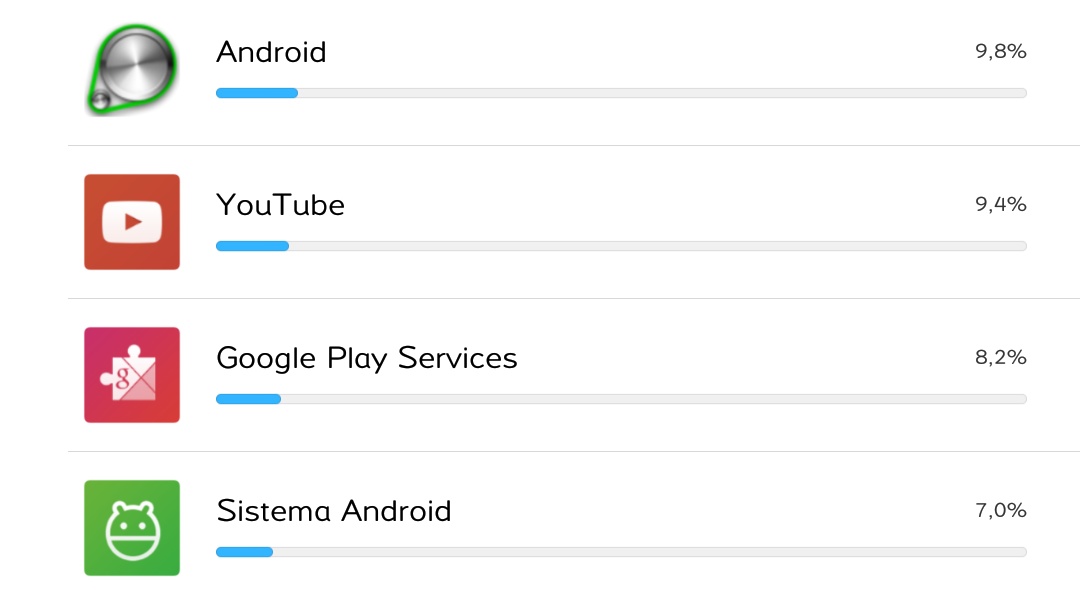Click the 9,4% YouTube percentage

click(1000, 204)
